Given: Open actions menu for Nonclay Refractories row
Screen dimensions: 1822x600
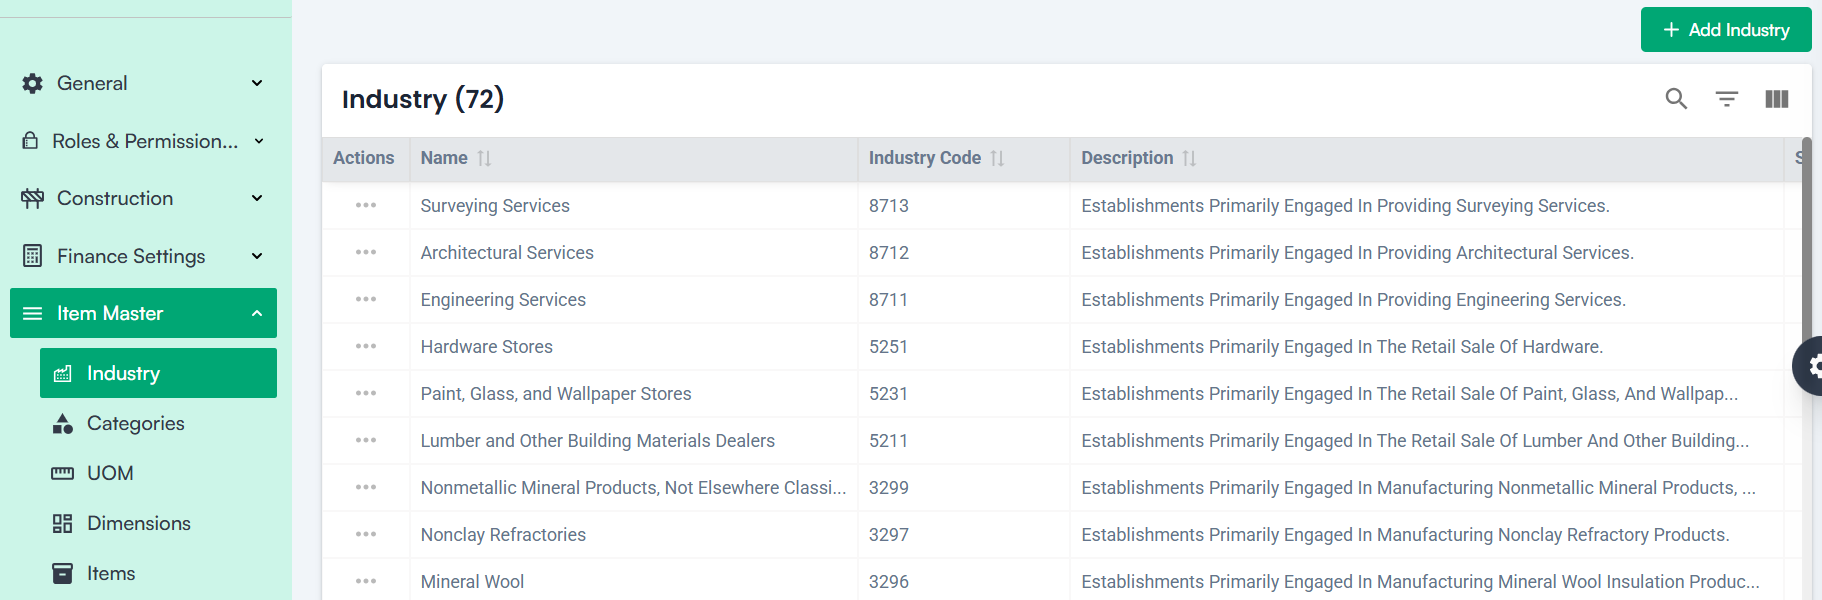Looking at the screenshot, I should point(366,535).
